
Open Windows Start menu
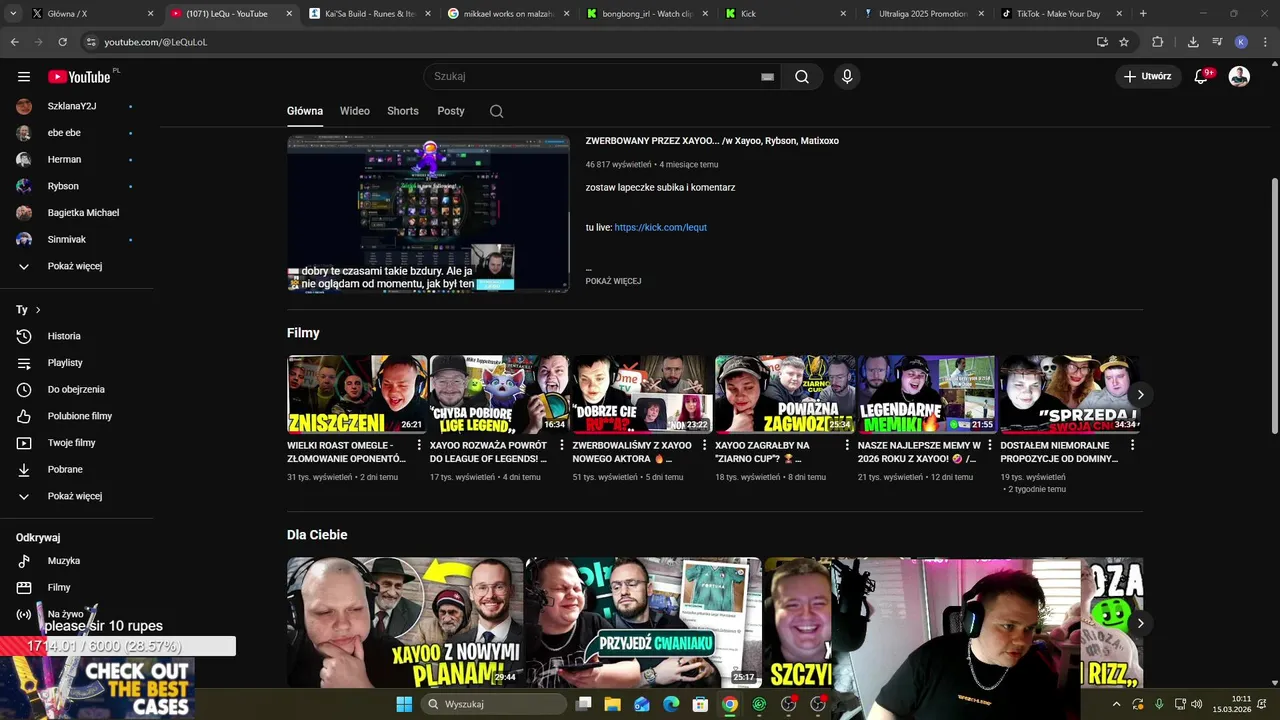(404, 704)
